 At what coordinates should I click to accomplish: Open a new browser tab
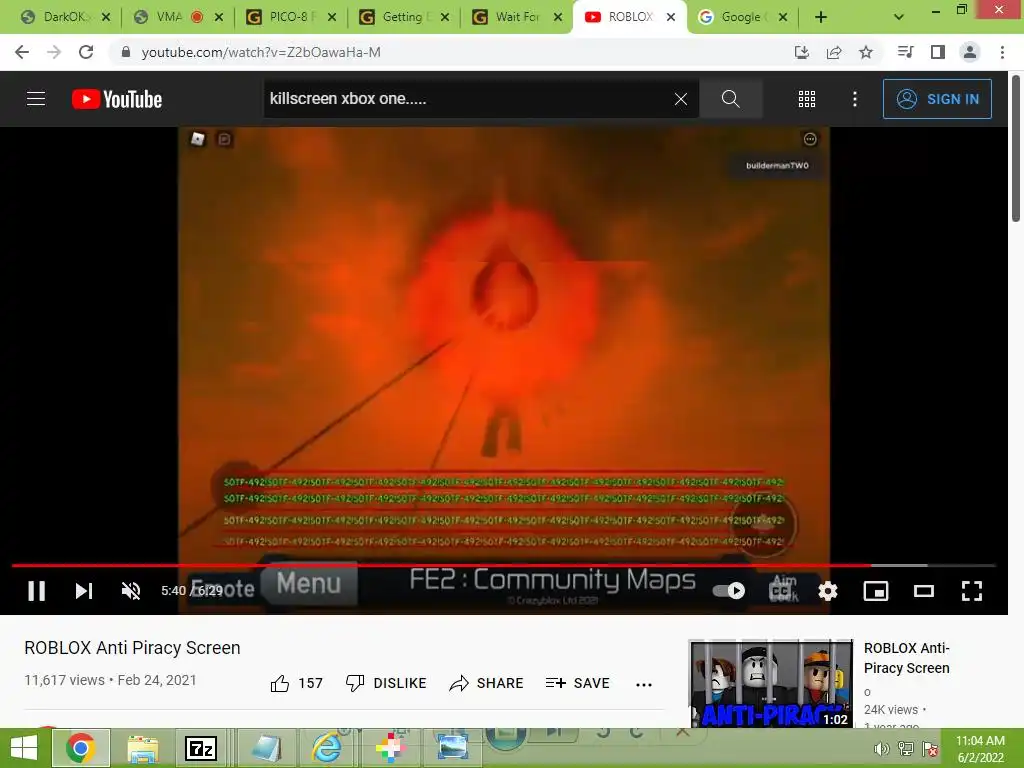(x=821, y=18)
